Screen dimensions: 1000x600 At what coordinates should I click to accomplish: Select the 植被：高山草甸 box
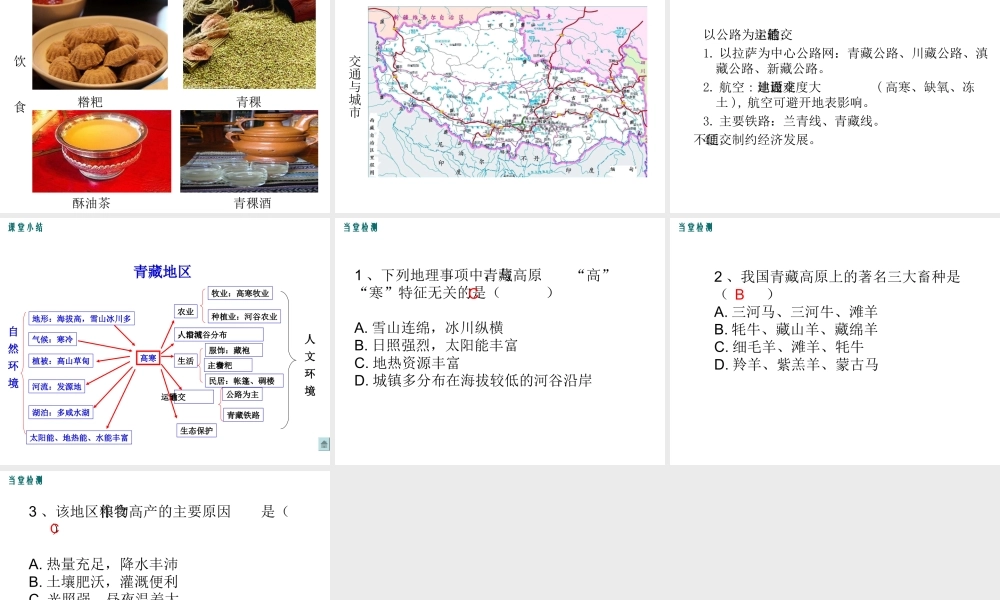click(61, 360)
